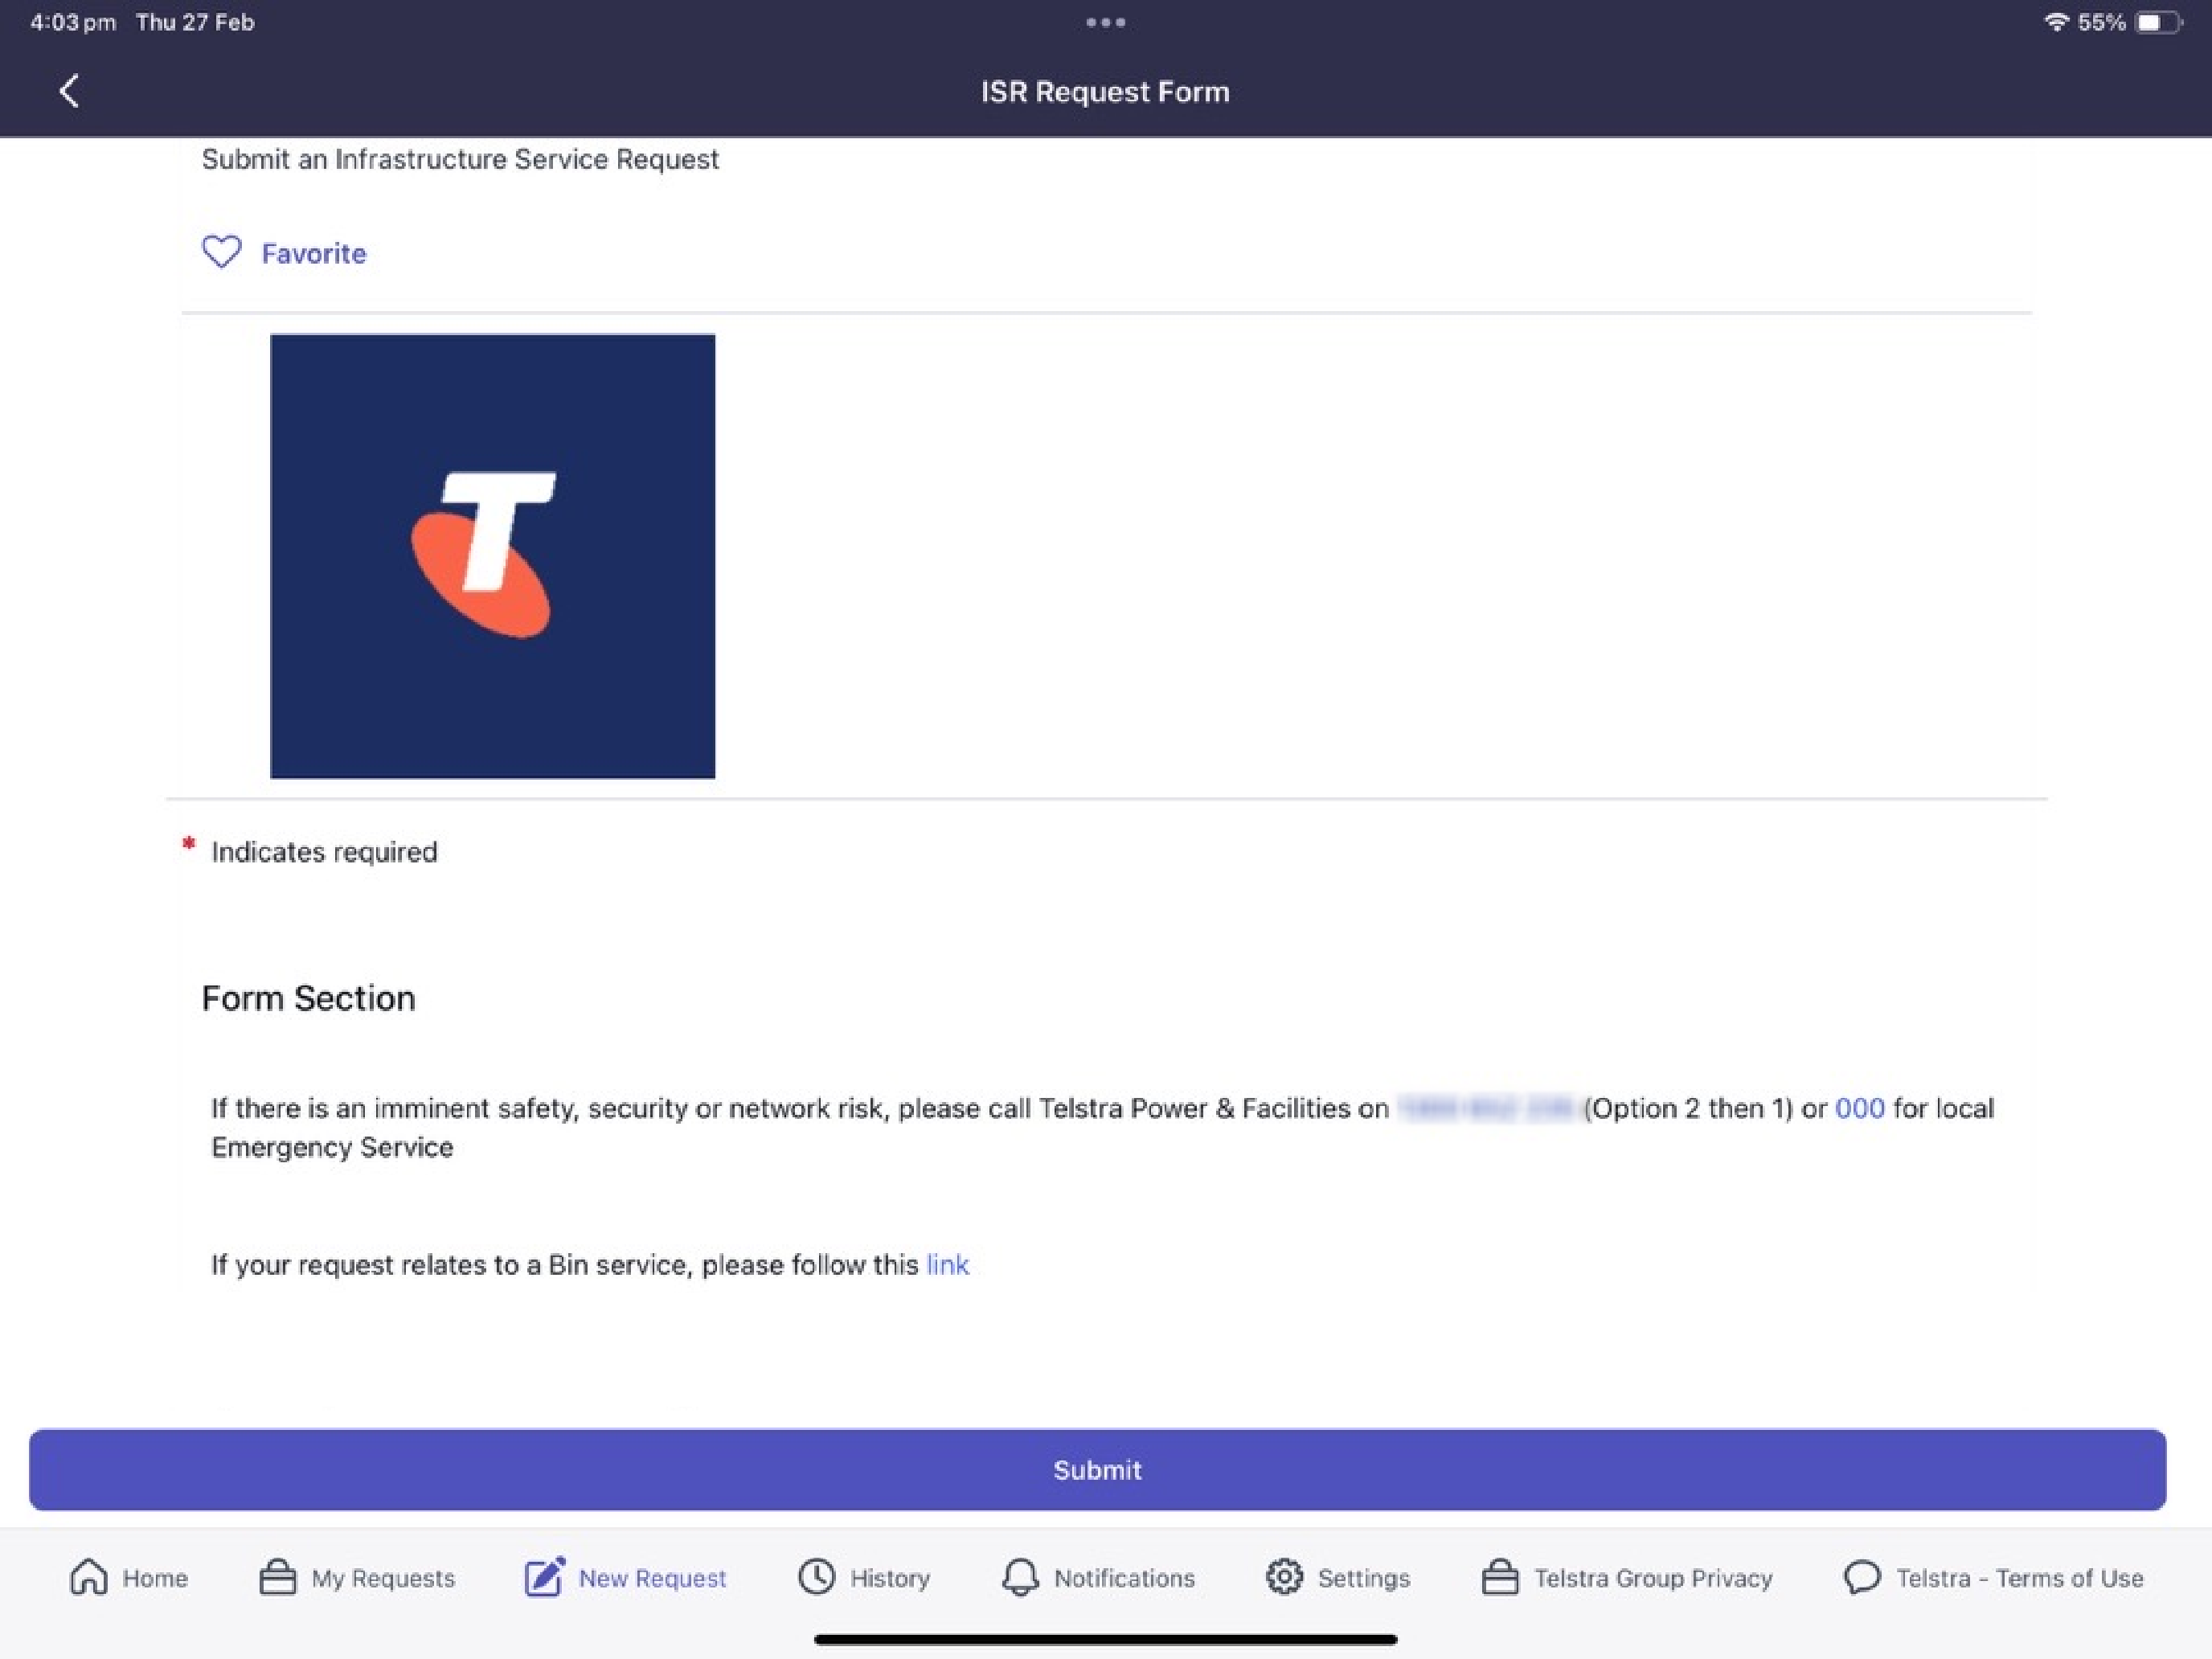This screenshot has width=2212, height=1659.
Task: Open the Home tab
Action: (x=129, y=1577)
